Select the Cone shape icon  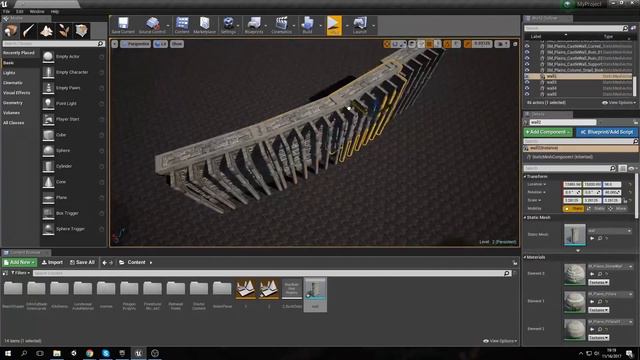[48, 182]
